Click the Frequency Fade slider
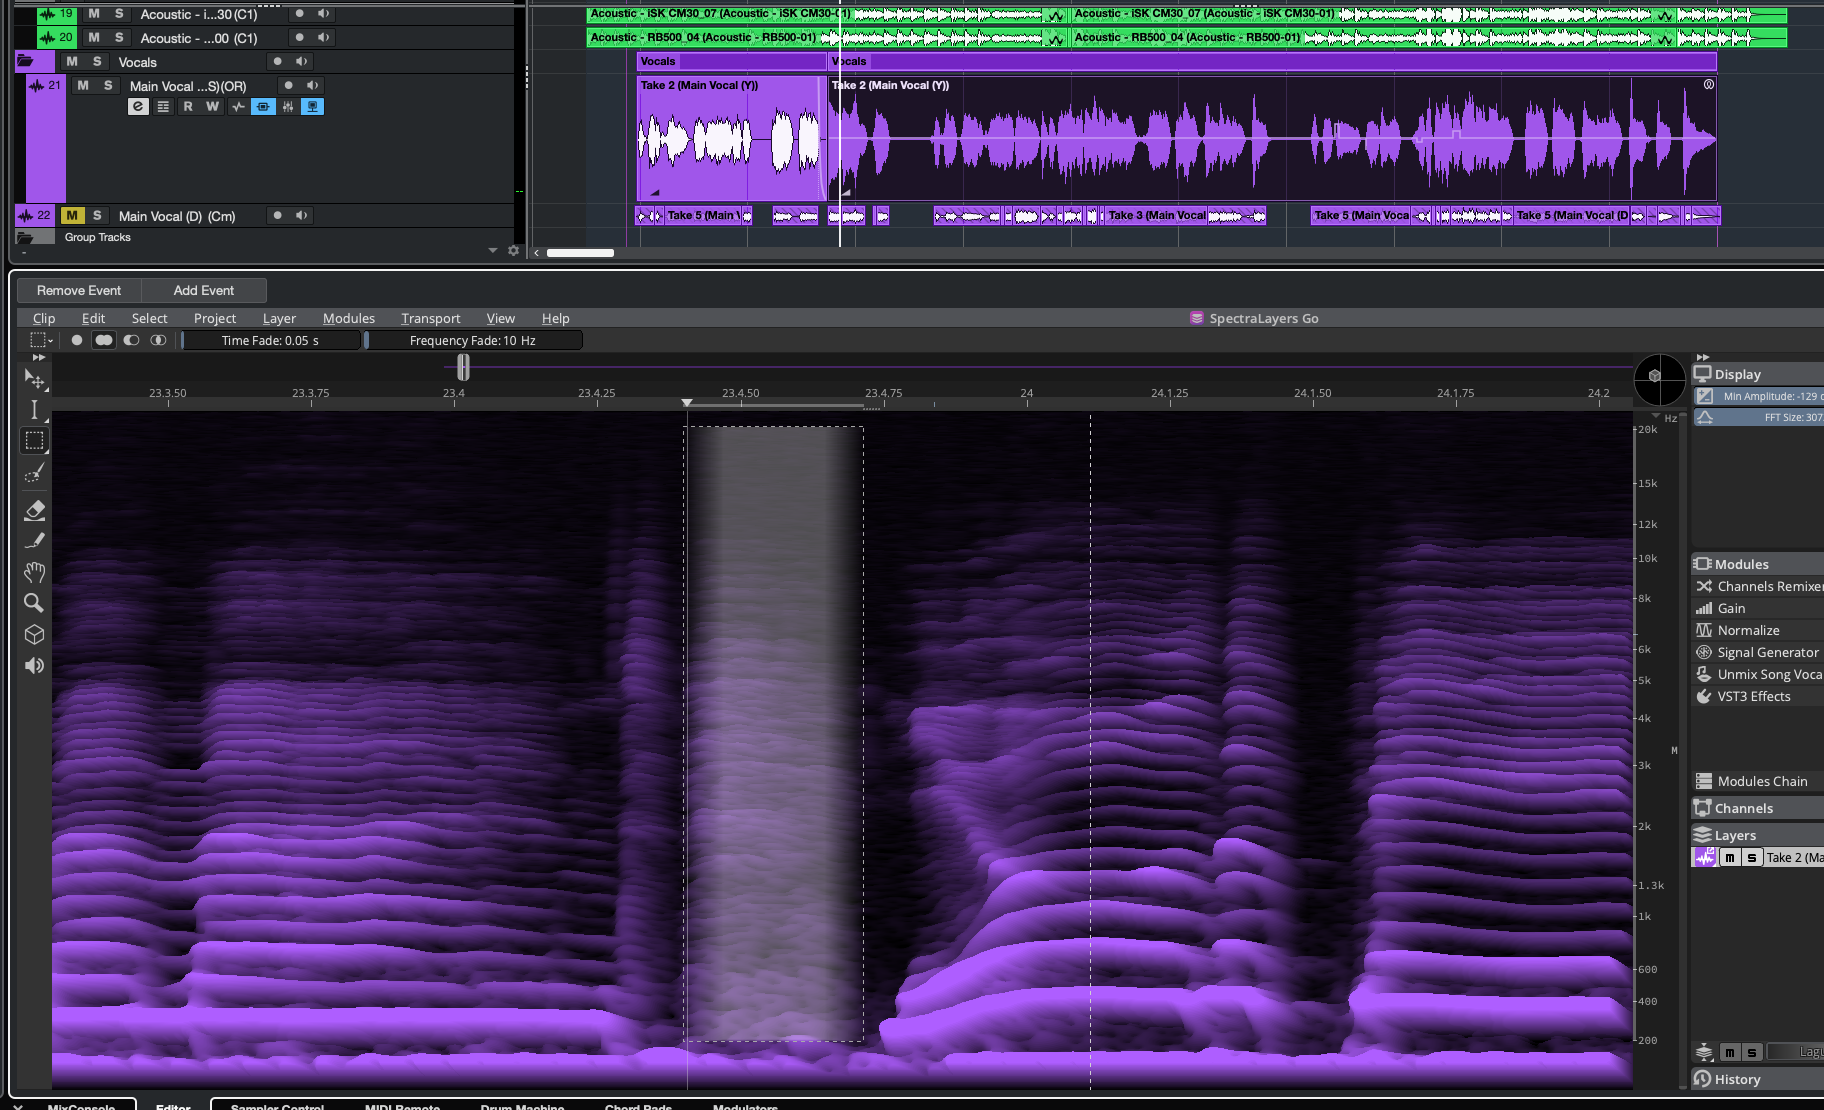The image size is (1824, 1110). tap(473, 341)
